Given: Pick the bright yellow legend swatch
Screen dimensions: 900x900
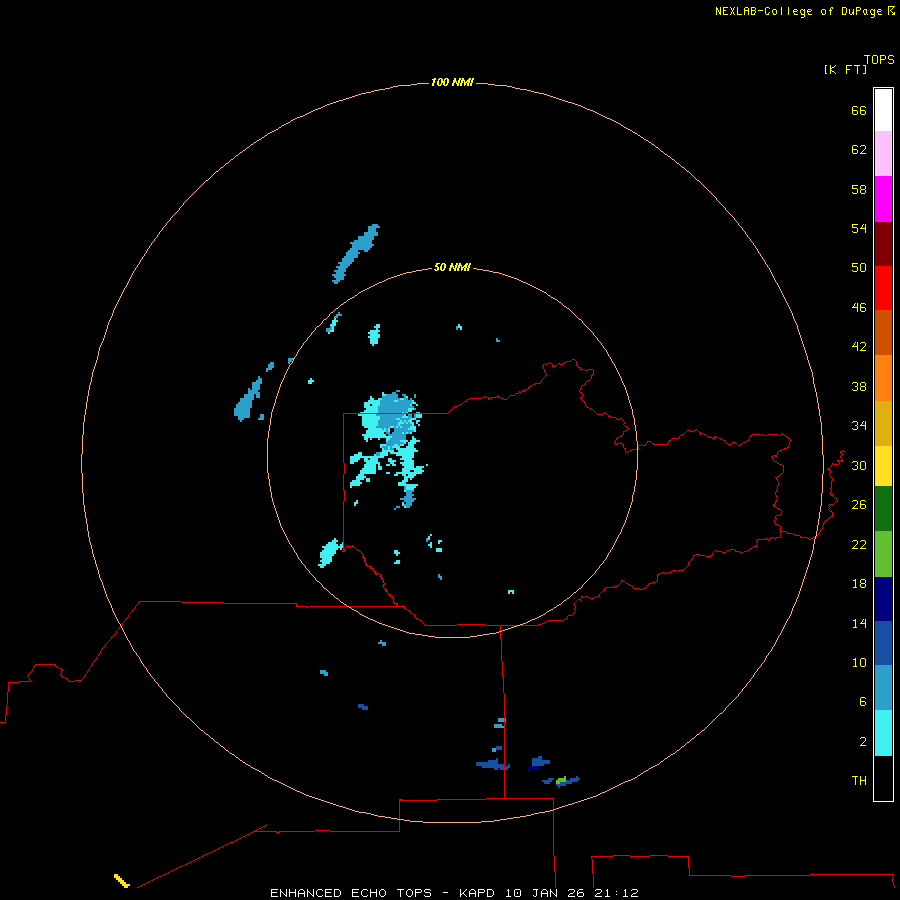Looking at the screenshot, I should (x=883, y=466).
